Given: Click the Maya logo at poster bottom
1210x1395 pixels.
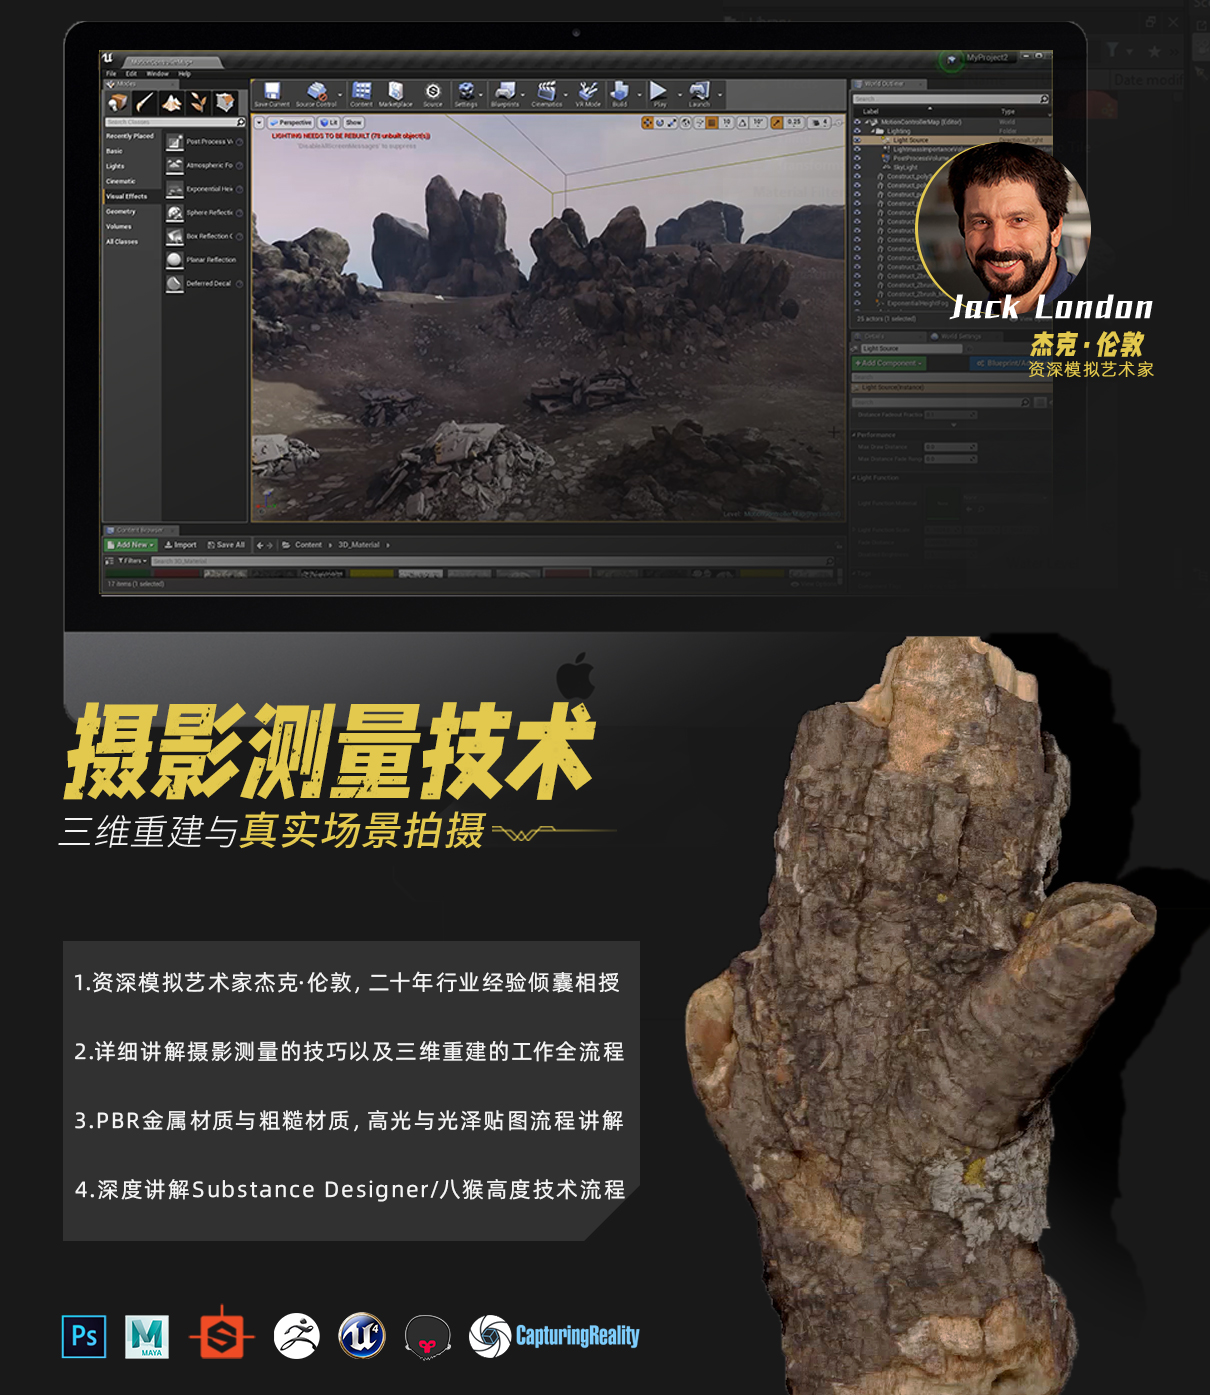Looking at the screenshot, I should pos(147,1337).
